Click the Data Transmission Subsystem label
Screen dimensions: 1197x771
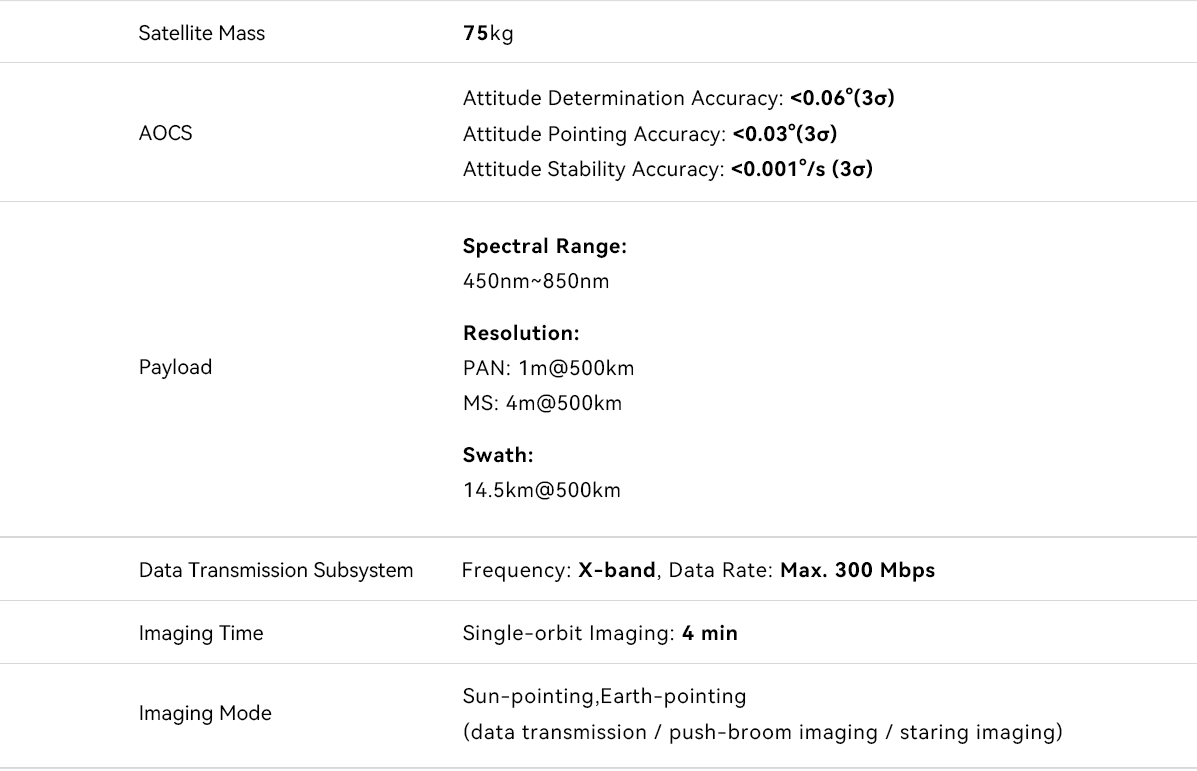click(x=275, y=570)
